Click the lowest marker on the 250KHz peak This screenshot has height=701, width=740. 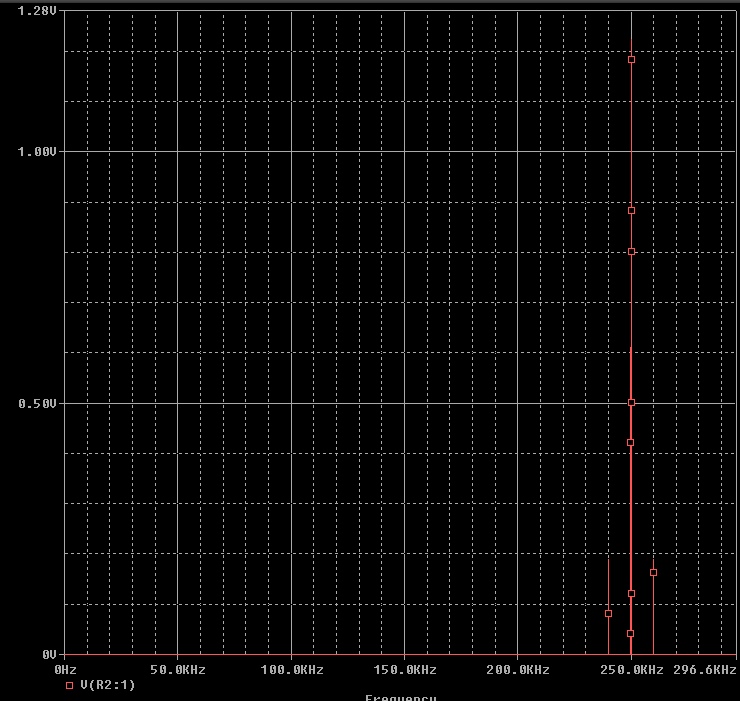(630, 634)
